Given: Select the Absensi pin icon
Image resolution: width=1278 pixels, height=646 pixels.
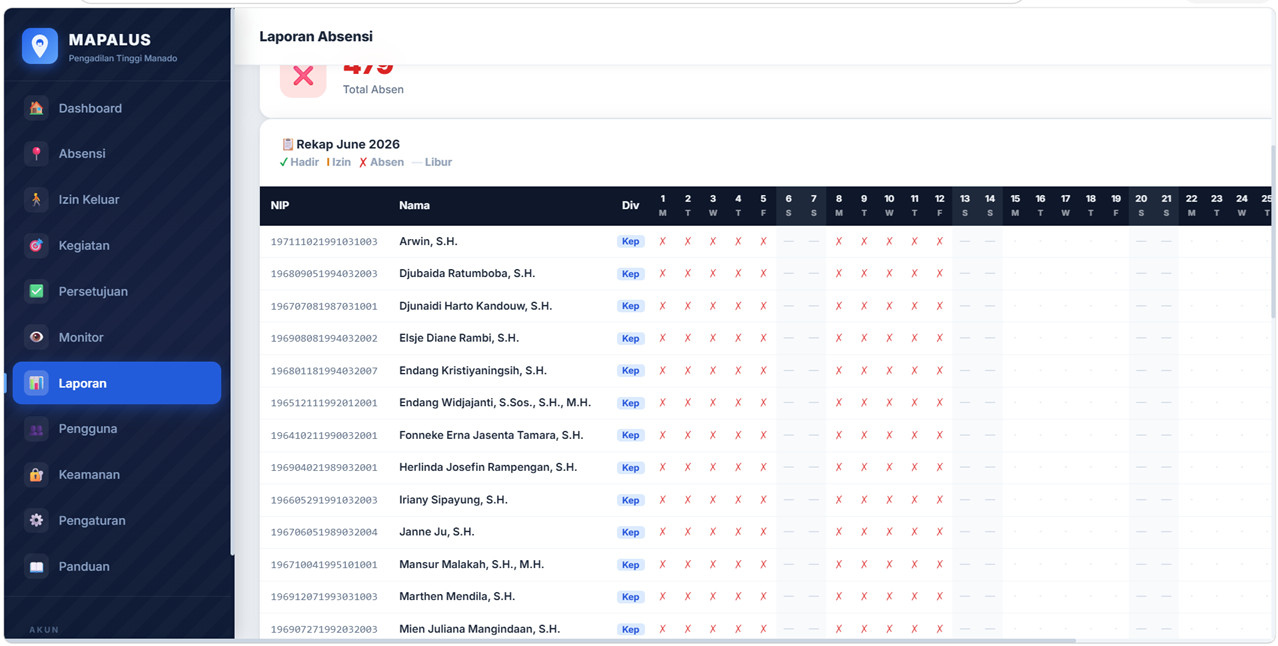Looking at the screenshot, I should point(37,154).
